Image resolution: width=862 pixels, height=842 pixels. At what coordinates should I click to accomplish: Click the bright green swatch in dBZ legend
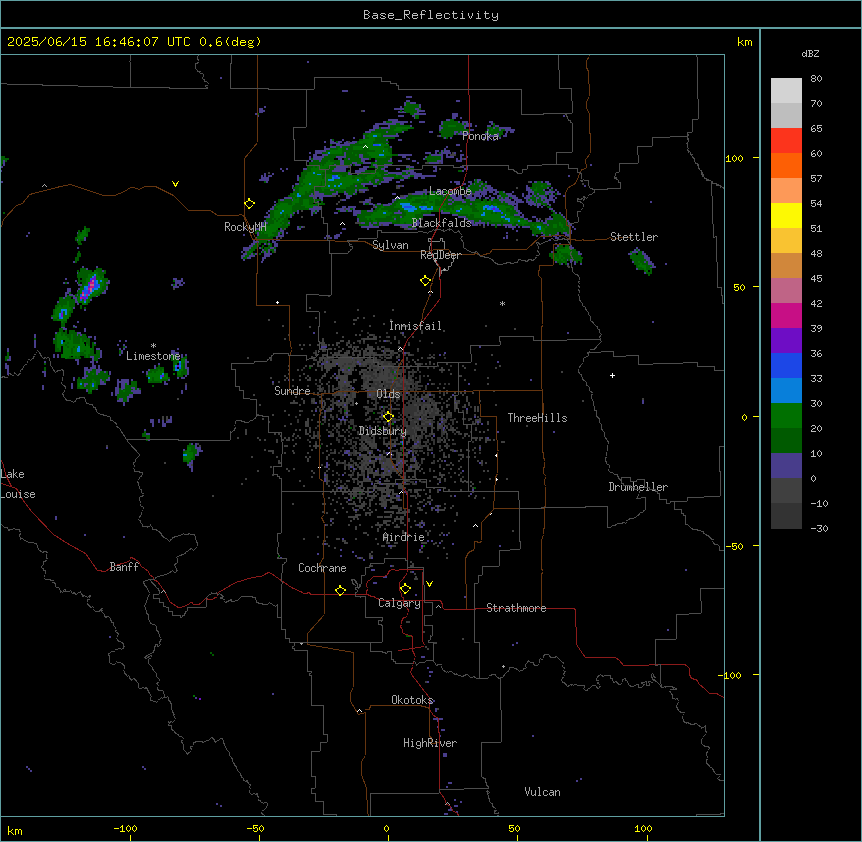(x=786, y=416)
